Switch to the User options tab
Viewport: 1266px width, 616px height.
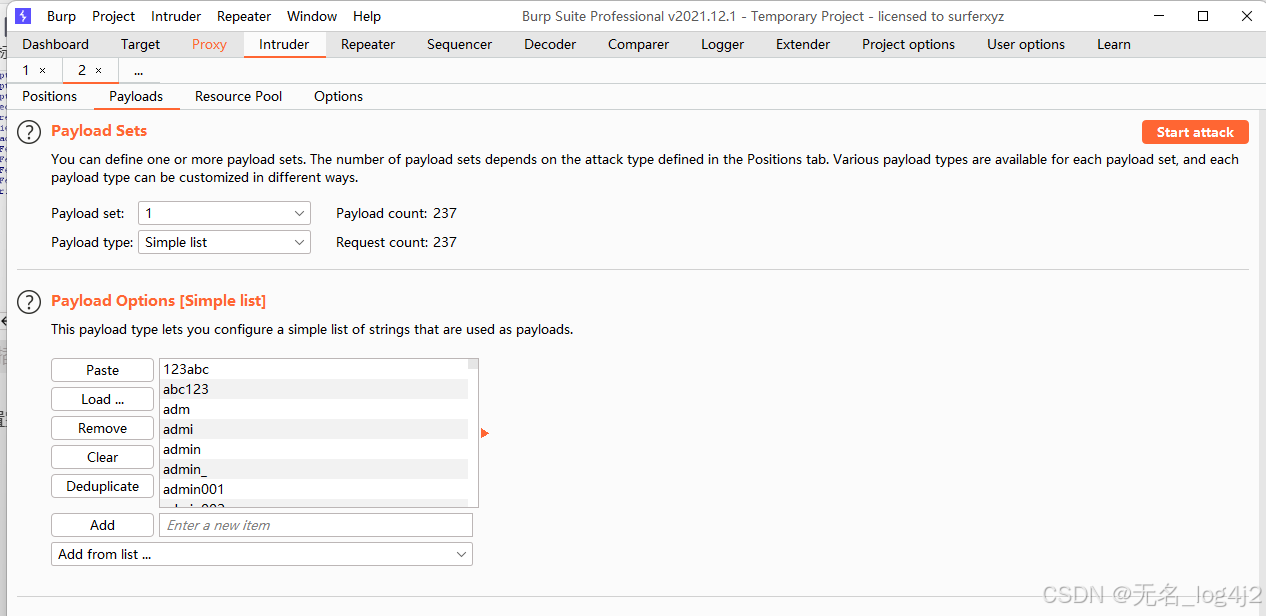click(1026, 44)
